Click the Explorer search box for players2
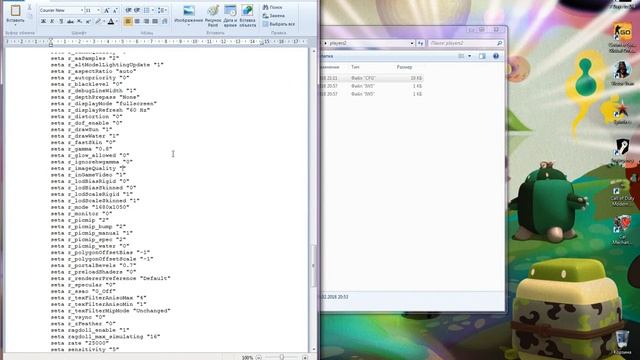 (465, 43)
